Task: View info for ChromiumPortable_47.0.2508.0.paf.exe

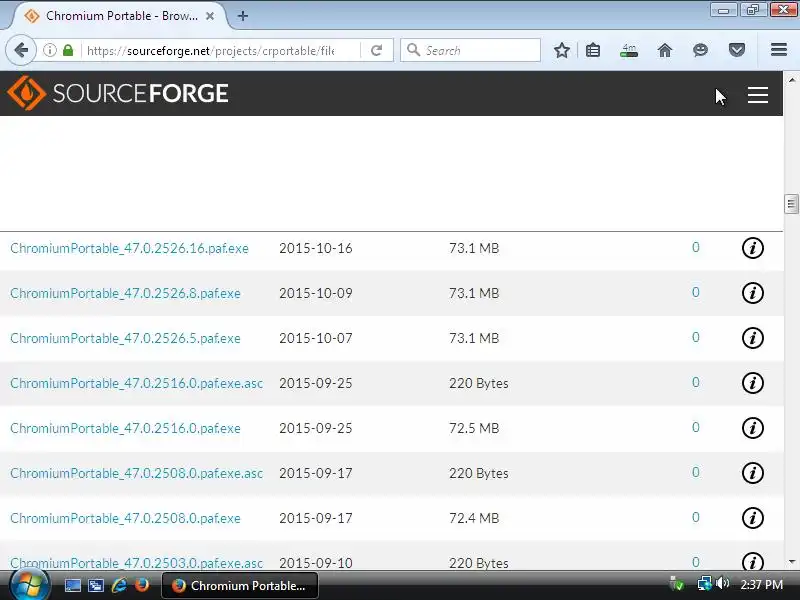Action: (x=753, y=518)
